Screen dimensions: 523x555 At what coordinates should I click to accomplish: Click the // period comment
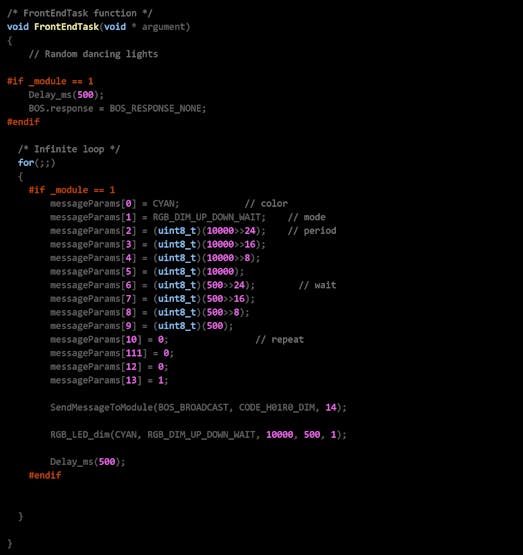[x=312, y=231]
